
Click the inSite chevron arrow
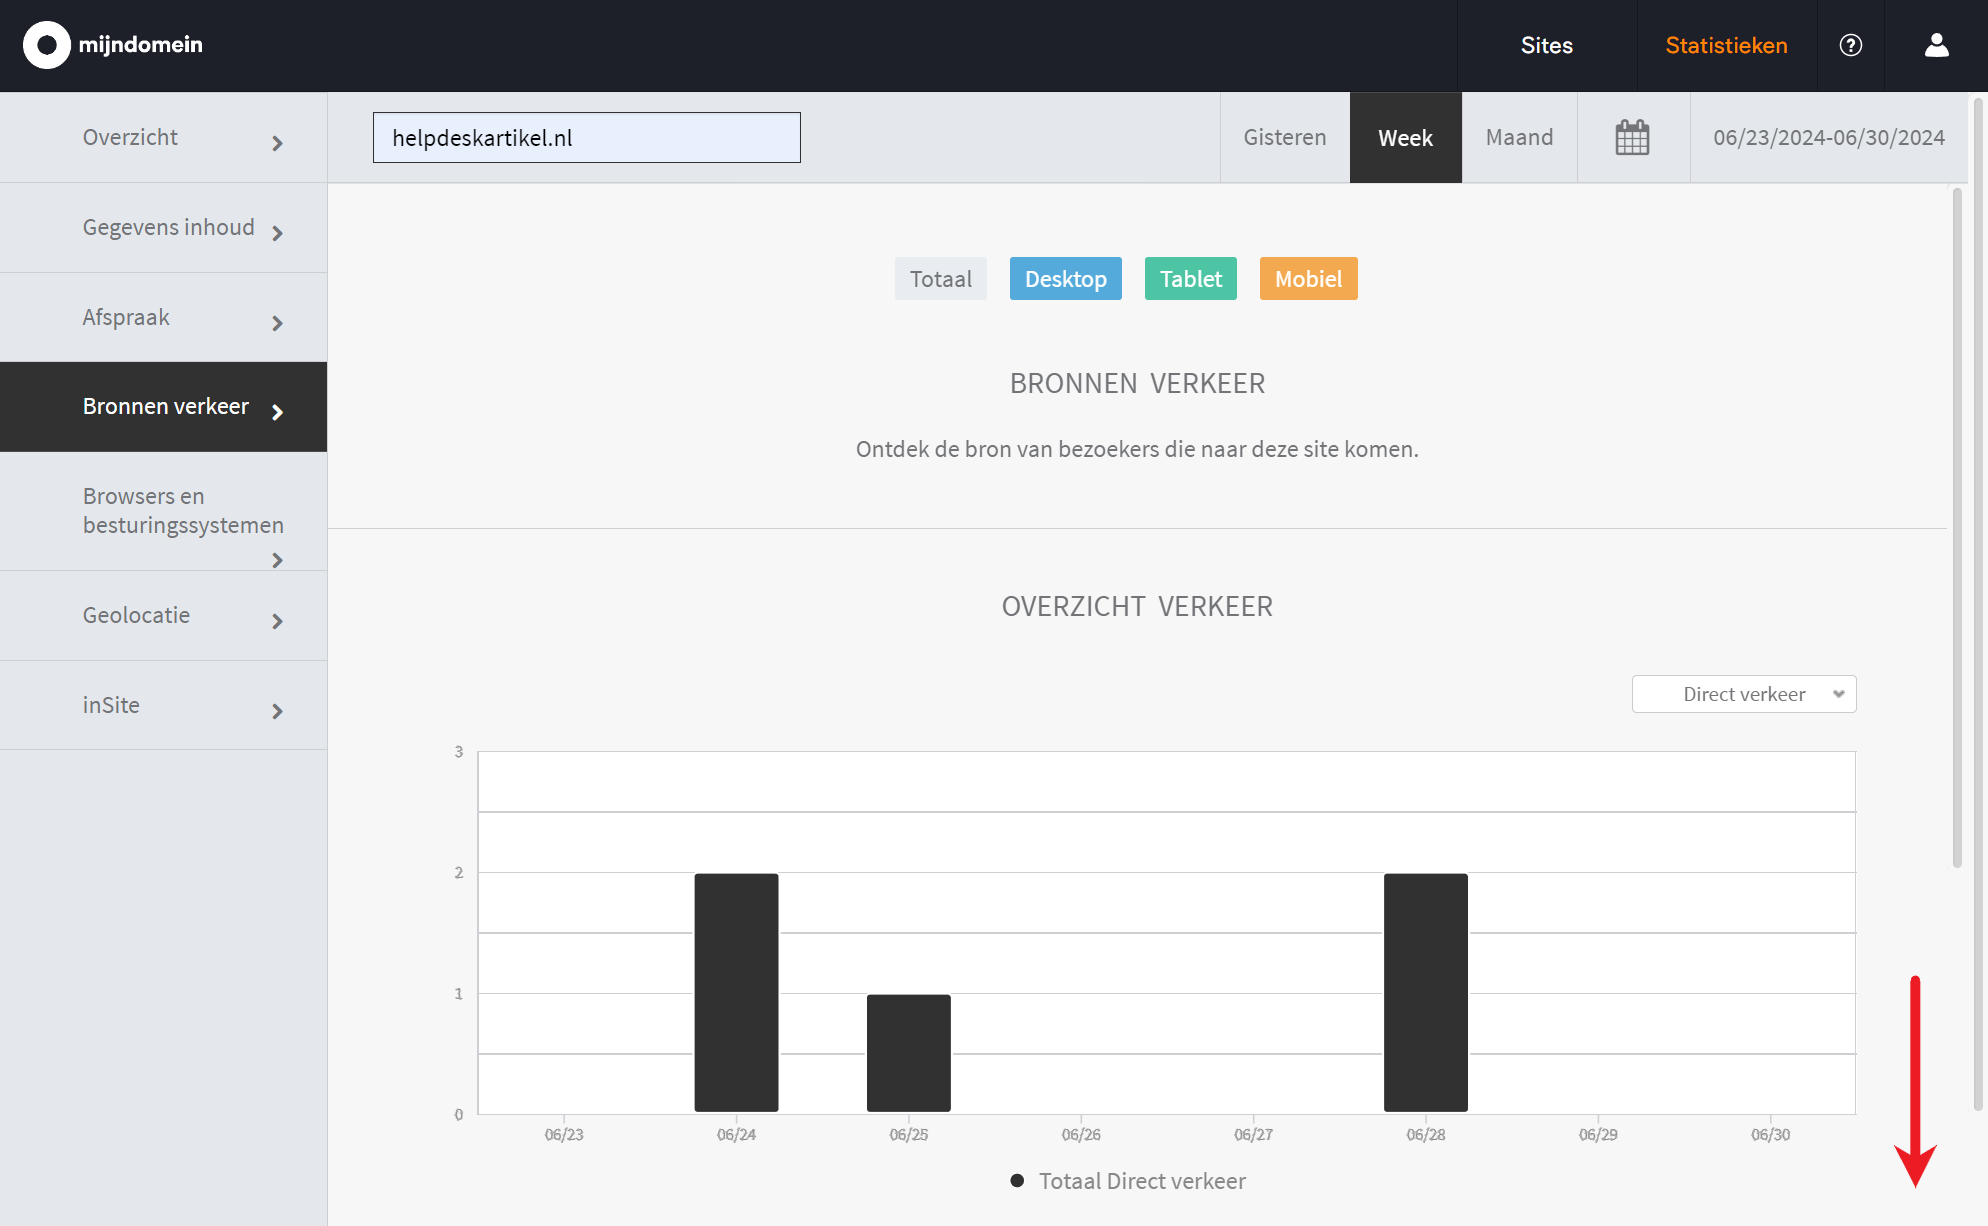point(277,711)
